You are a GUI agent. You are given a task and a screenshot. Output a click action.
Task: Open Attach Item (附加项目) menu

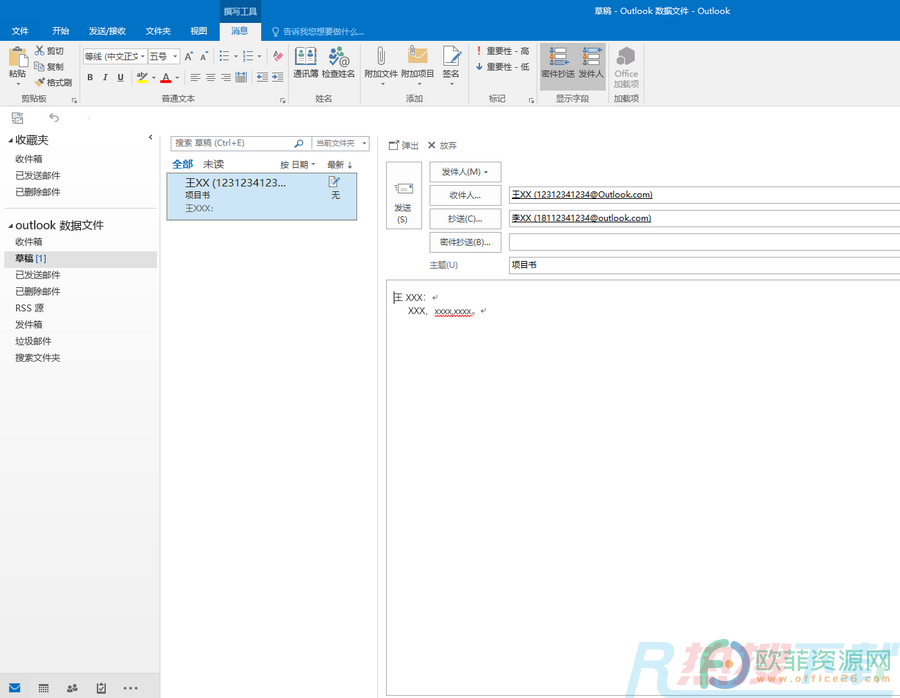click(418, 65)
